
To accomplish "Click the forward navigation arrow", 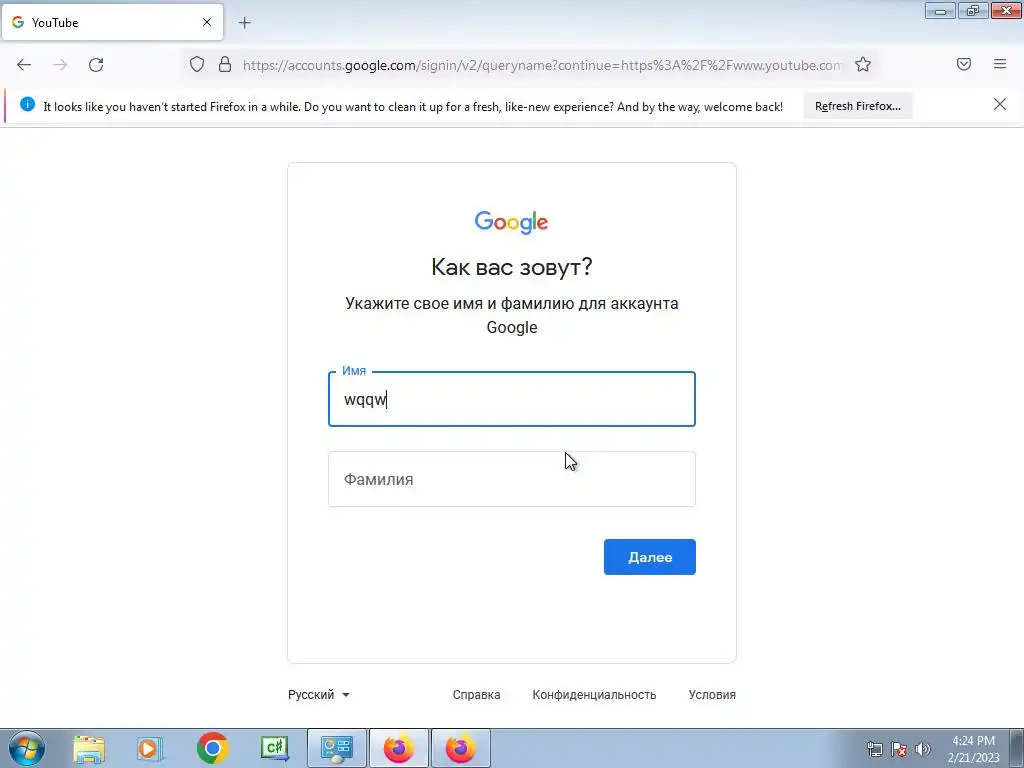I will tap(60, 65).
